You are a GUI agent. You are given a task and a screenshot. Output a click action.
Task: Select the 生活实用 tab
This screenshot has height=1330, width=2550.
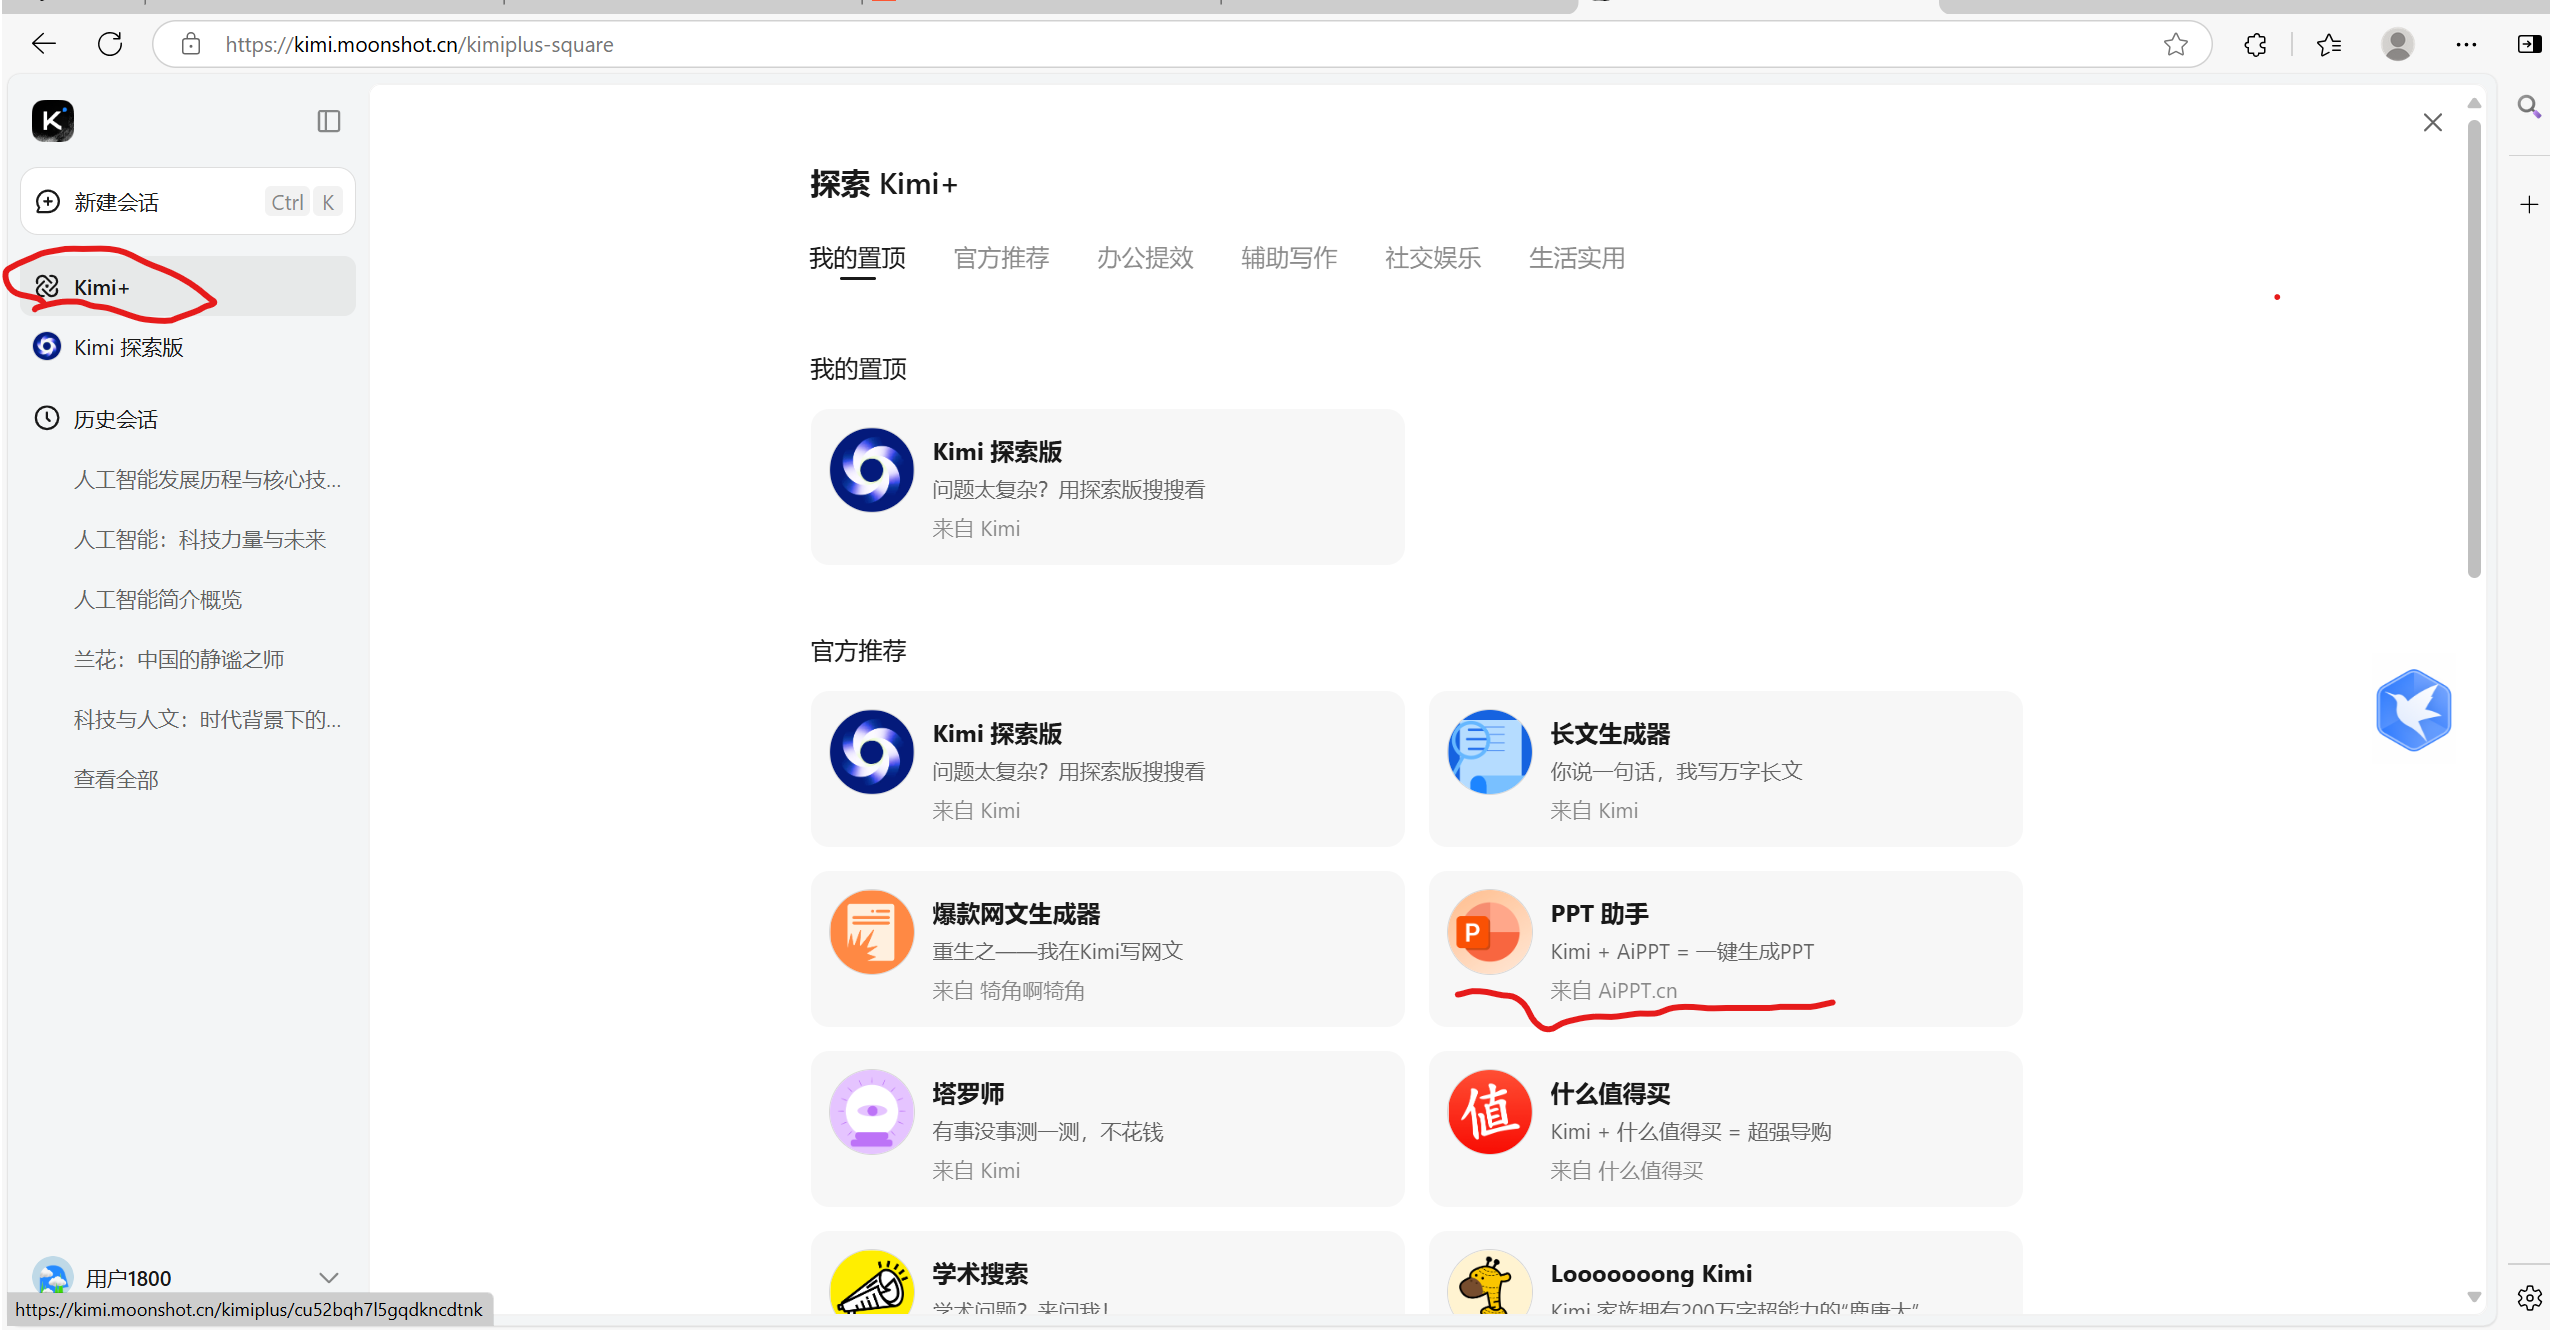(1576, 258)
